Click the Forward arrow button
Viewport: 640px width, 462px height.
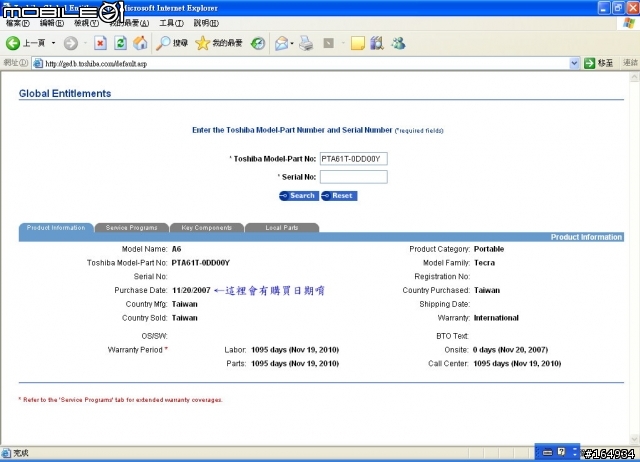tap(71, 43)
